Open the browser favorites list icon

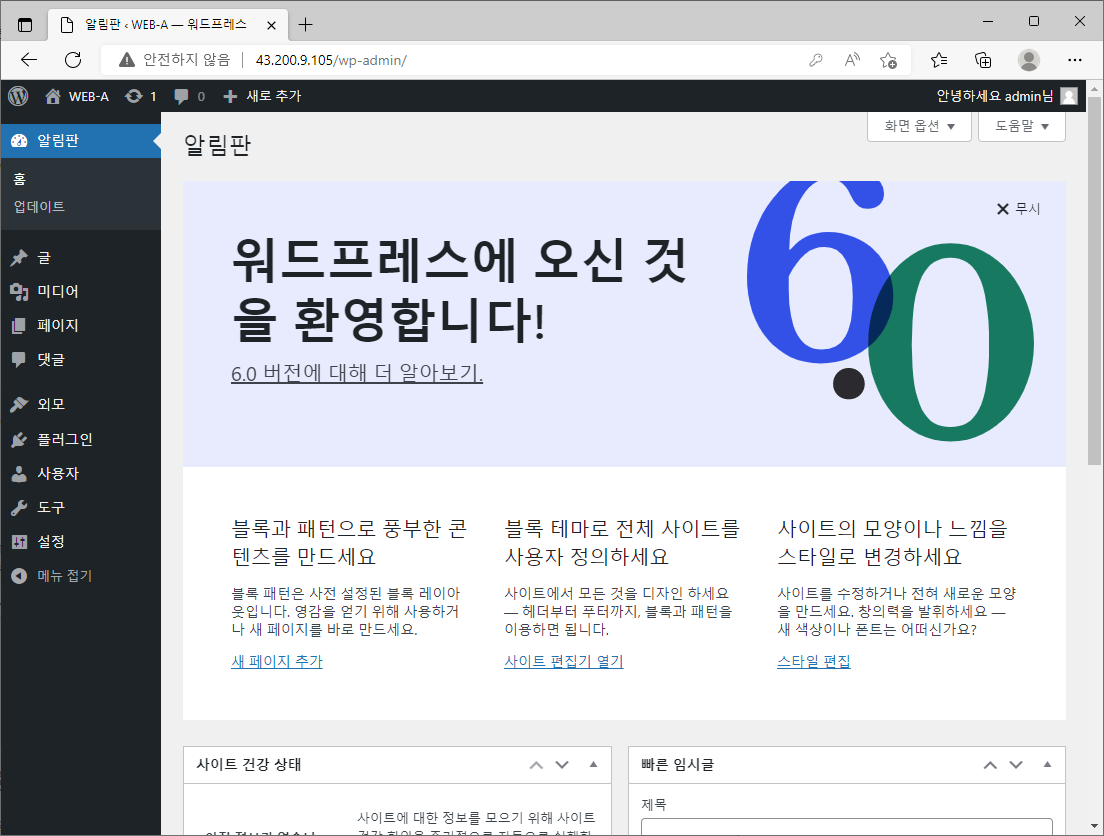pyautogui.click(x=939, y=61)
